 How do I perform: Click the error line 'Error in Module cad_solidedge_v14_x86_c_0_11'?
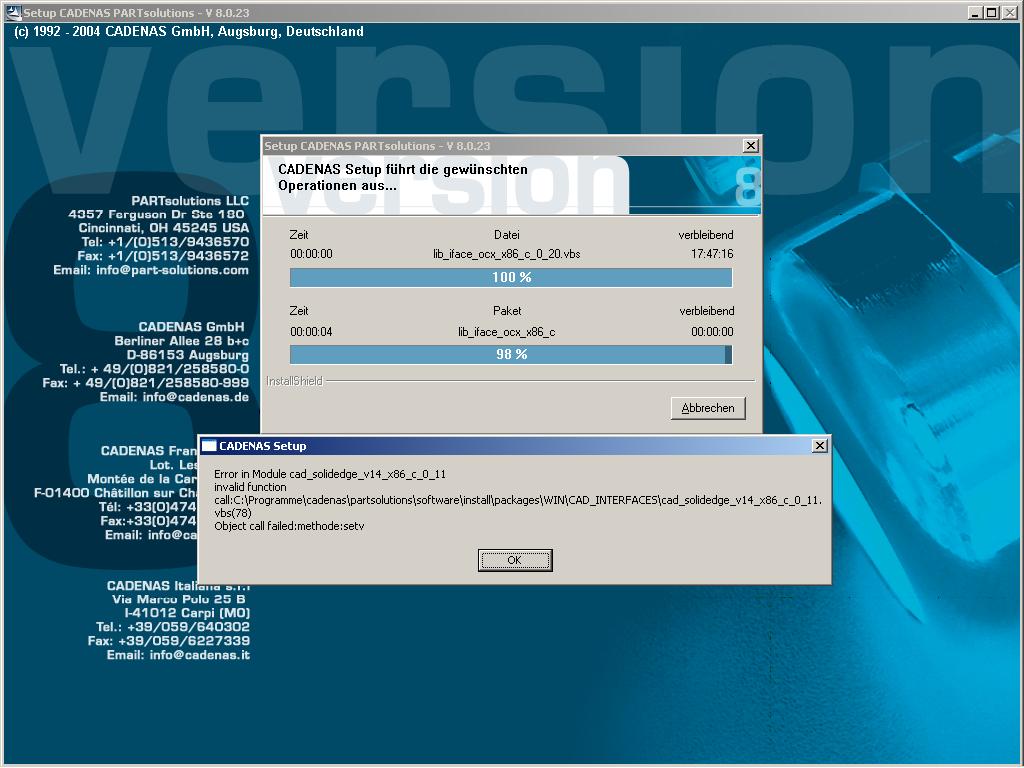pos(330,474)
